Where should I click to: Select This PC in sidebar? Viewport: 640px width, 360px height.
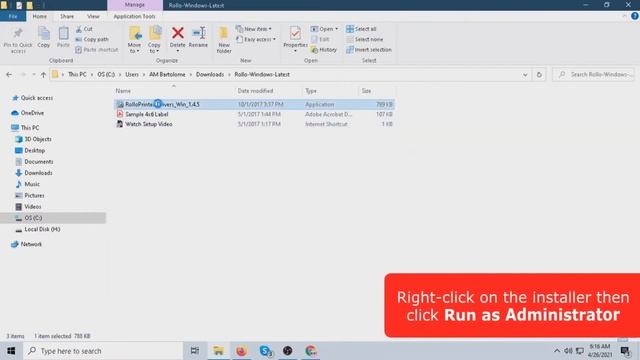(25, 128)
